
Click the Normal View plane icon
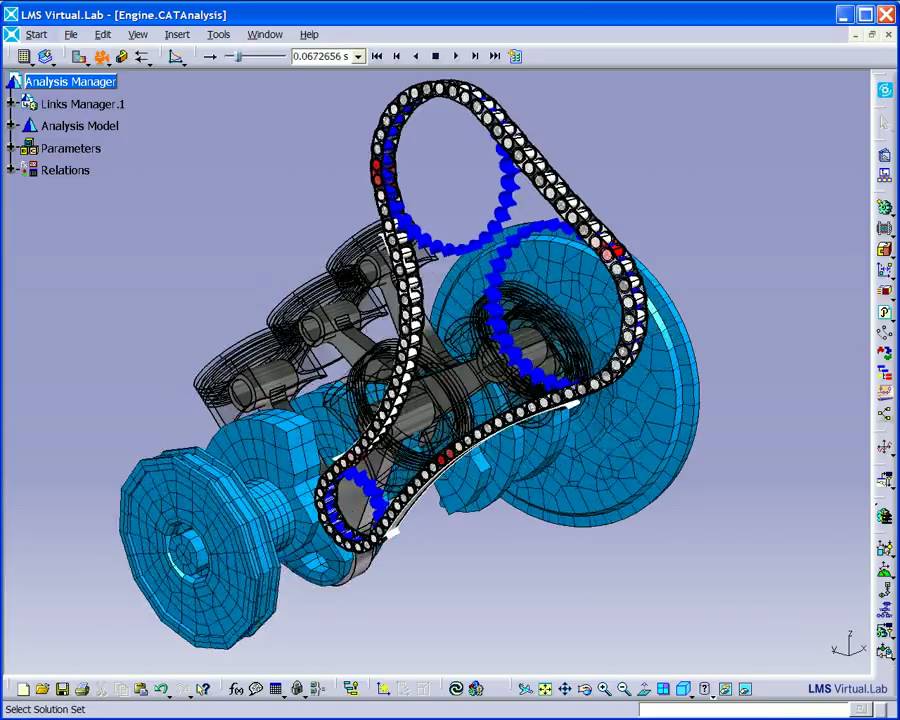tap(643, 688)
